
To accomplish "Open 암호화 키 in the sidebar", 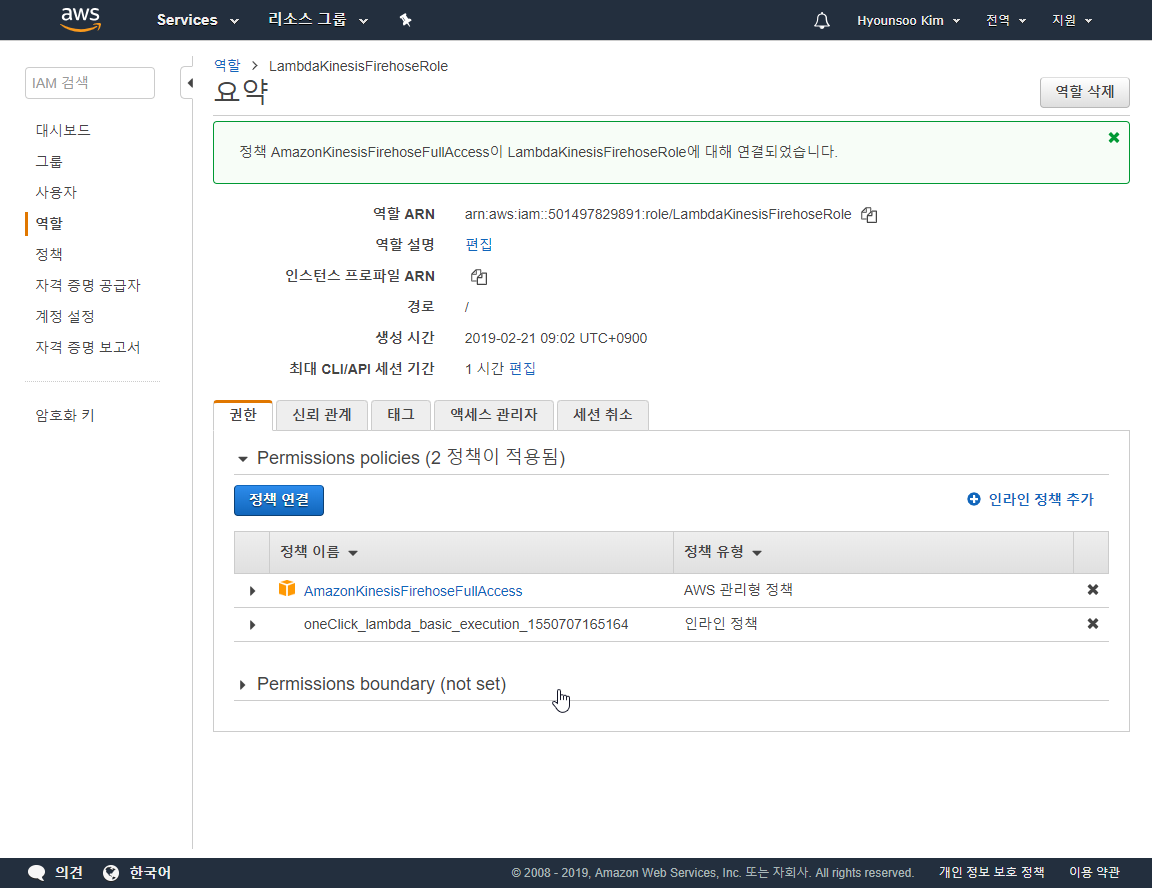I will 65,415.
